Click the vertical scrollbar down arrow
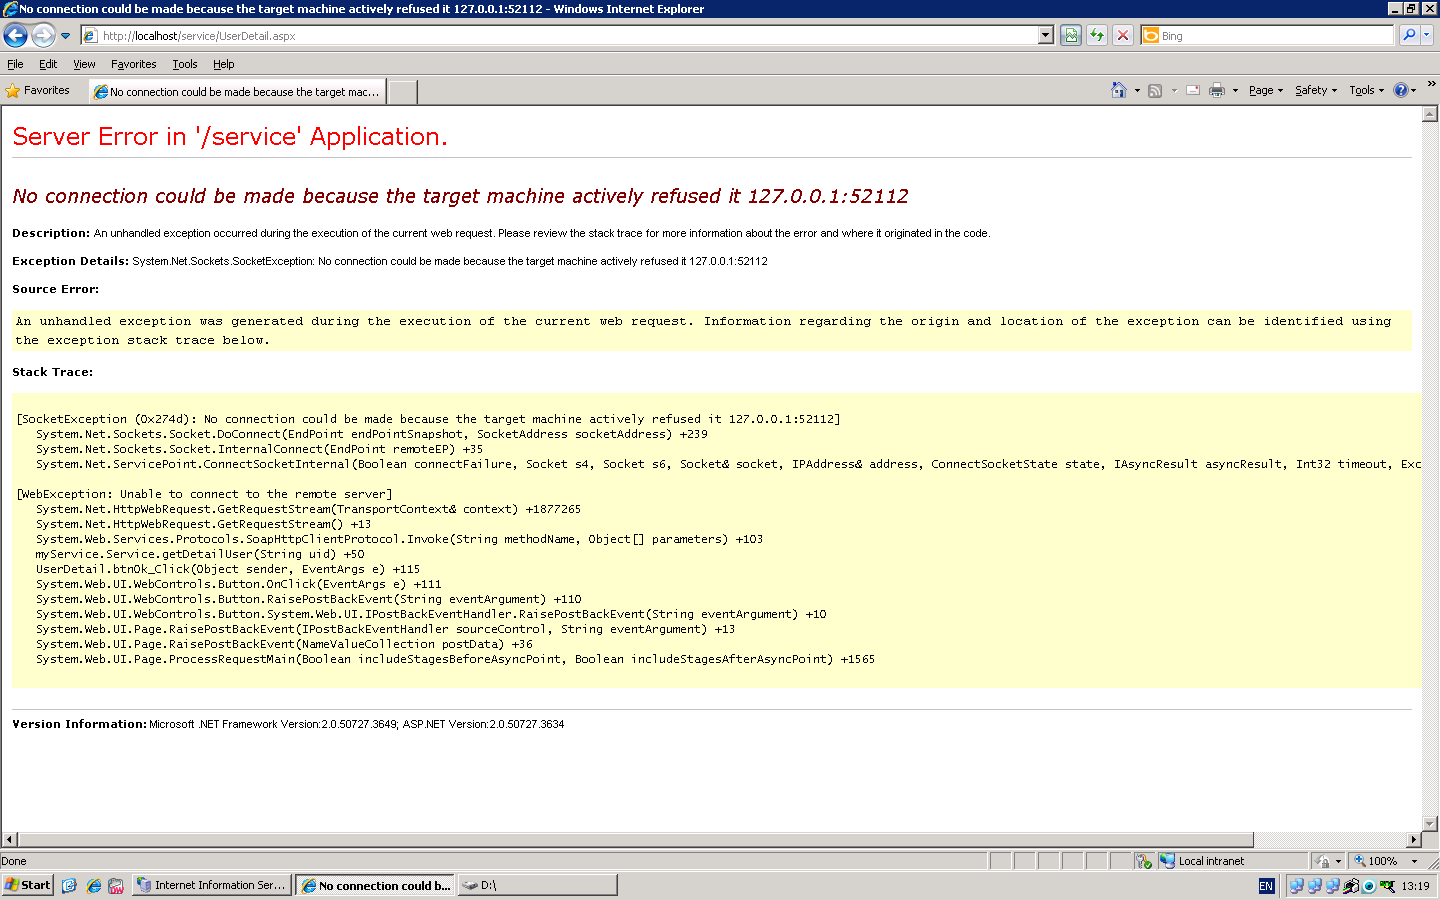The image size is (1440, 900). 1430,824
